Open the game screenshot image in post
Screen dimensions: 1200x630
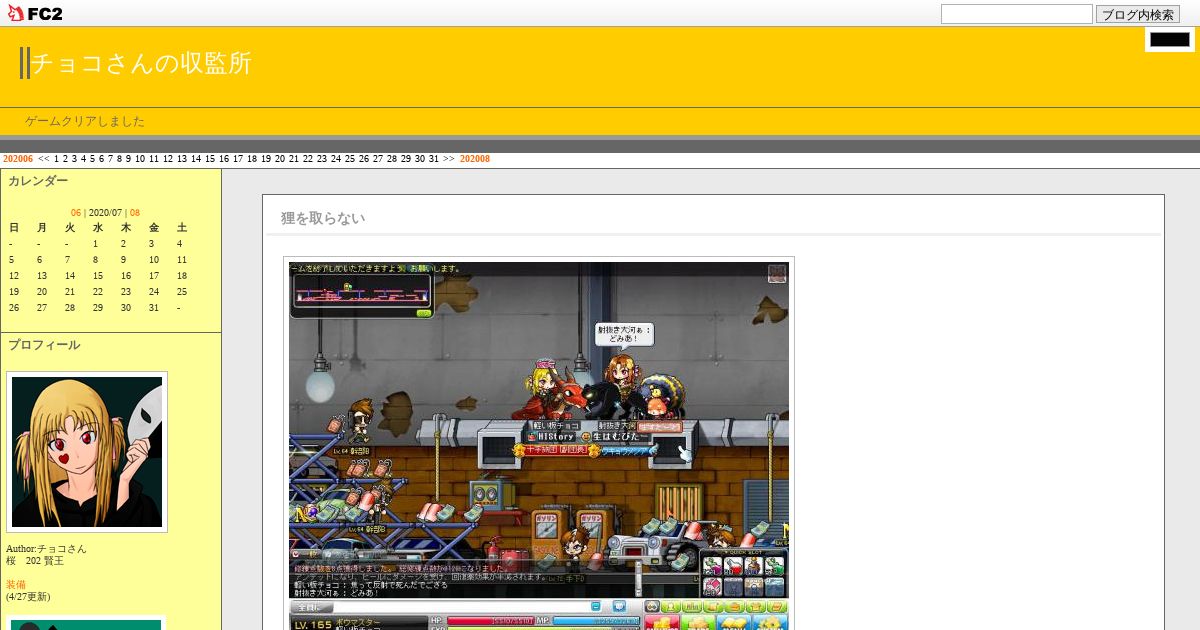click(x=539, y=445)
